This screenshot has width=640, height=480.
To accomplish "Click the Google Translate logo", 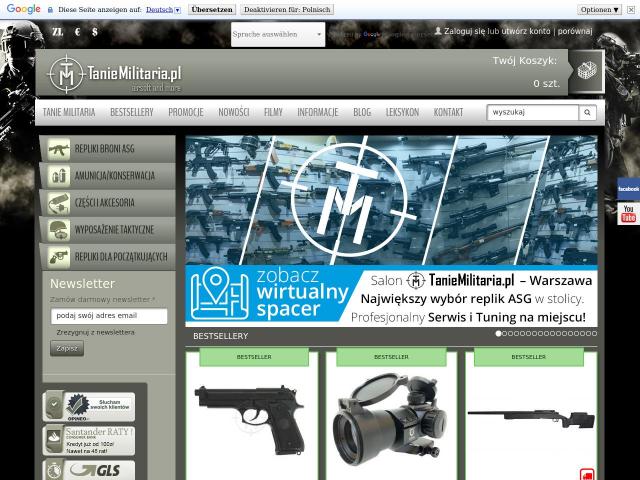I will point(24,9).
